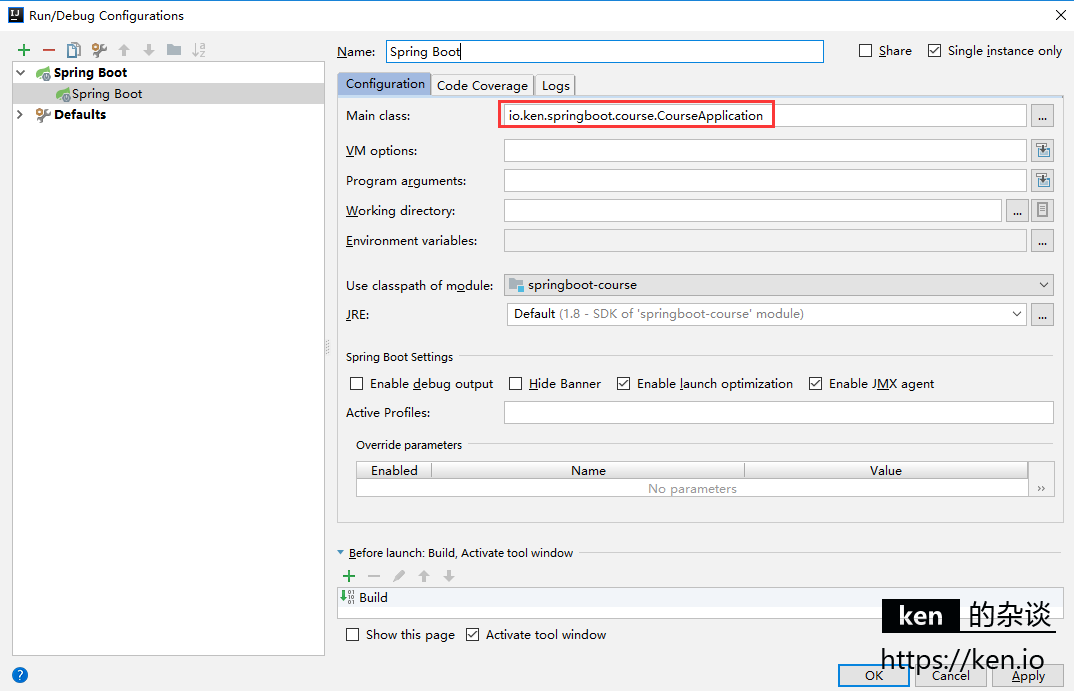Viewport: 1074px width, 691px height.
Task: Close the Run/Debug Configurations dialog
Action: pyautogui.click(x=1060, y=15)
